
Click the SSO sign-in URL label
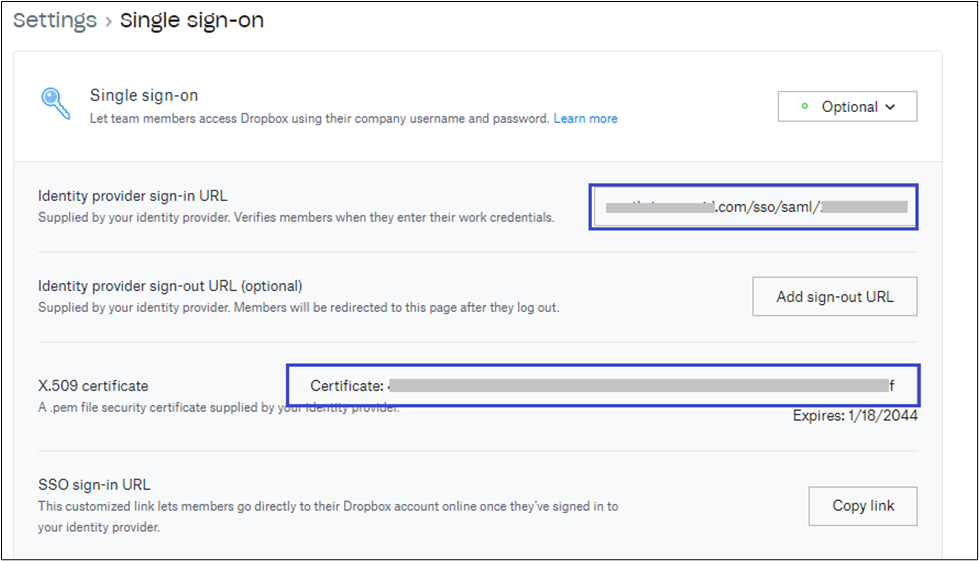click(x=94, y=485)
